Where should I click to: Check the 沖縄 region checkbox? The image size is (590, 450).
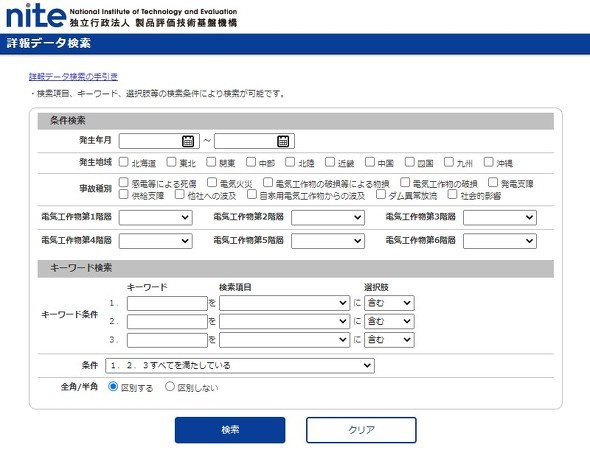488,162
